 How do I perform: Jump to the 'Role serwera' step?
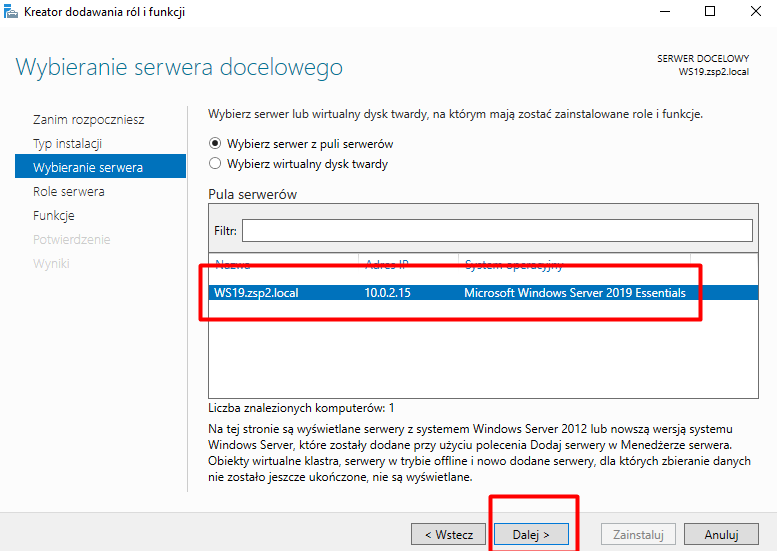[68, 191]
